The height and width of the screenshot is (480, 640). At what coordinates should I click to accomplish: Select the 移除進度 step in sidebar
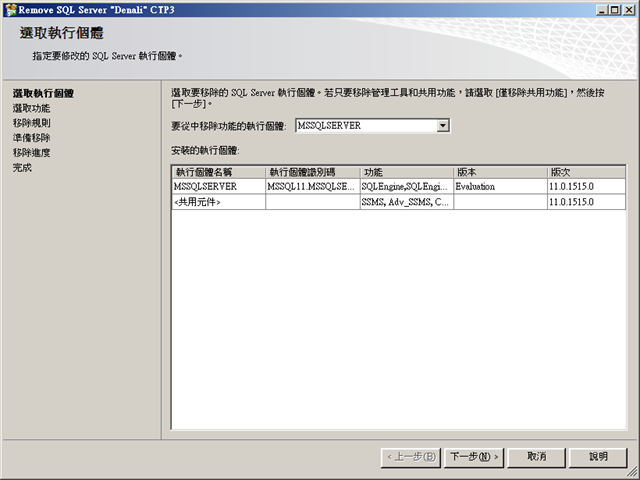pyautogui.click(x=31, y=153)
